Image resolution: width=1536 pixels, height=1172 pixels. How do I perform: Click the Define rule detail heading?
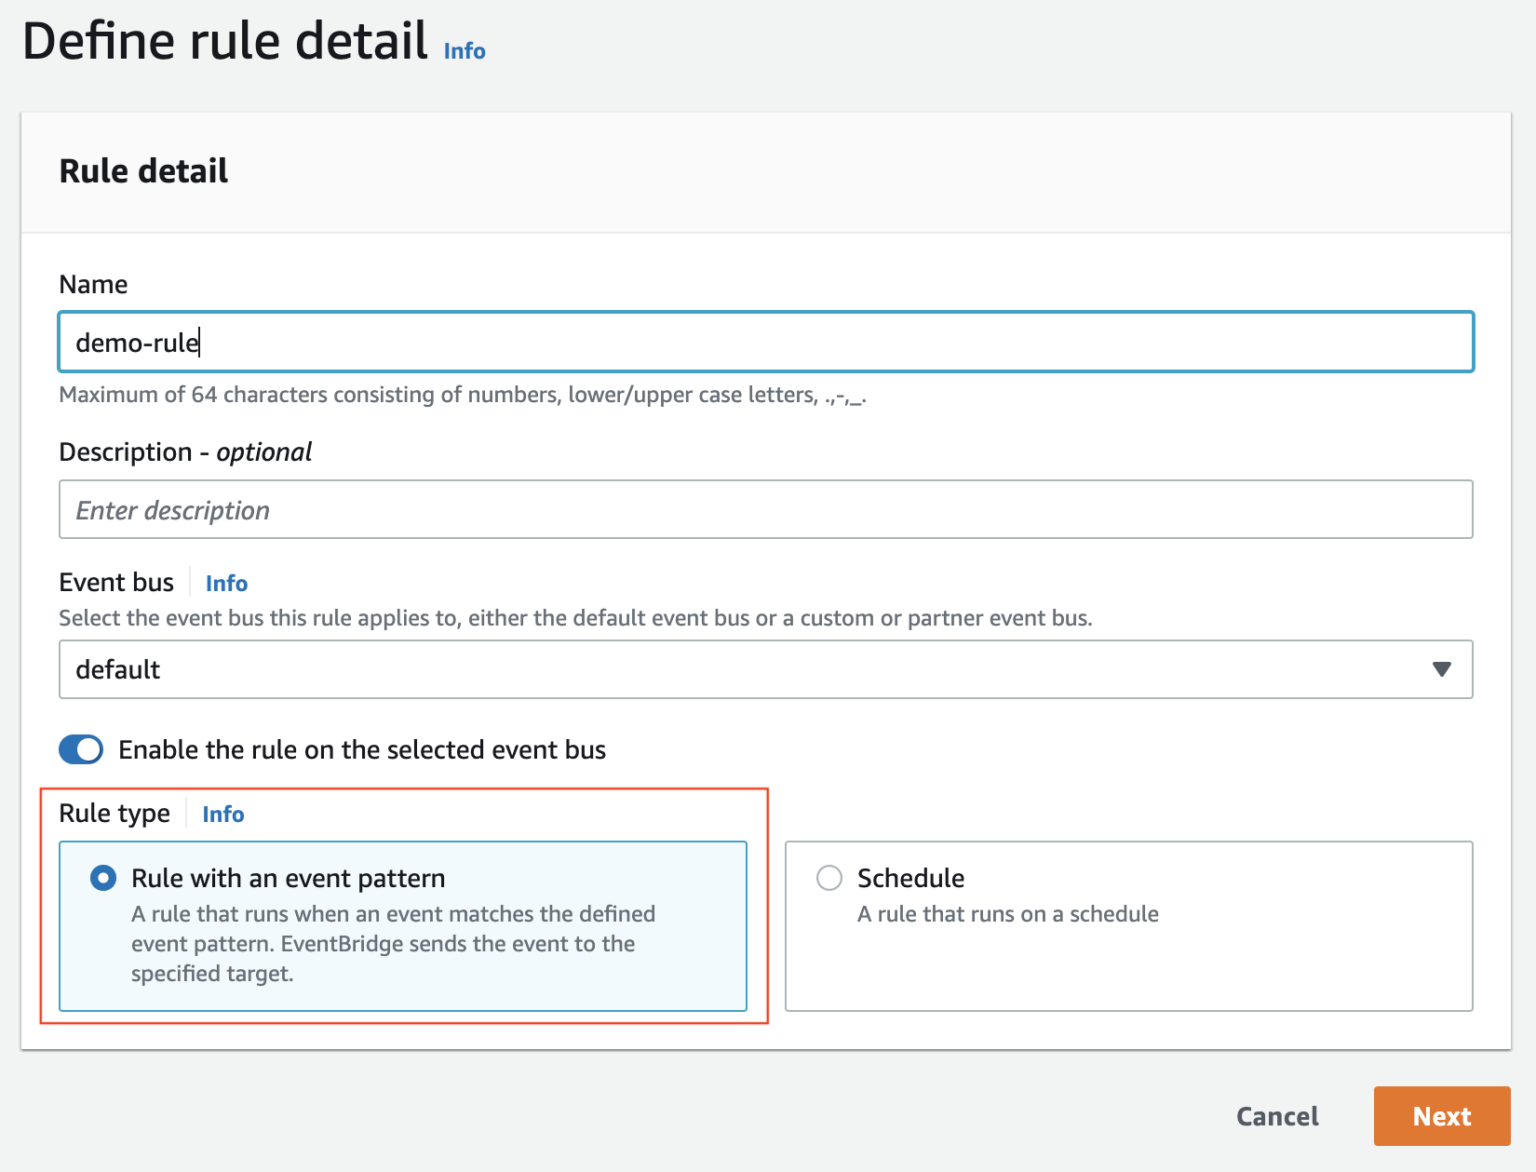click(223, 41)
